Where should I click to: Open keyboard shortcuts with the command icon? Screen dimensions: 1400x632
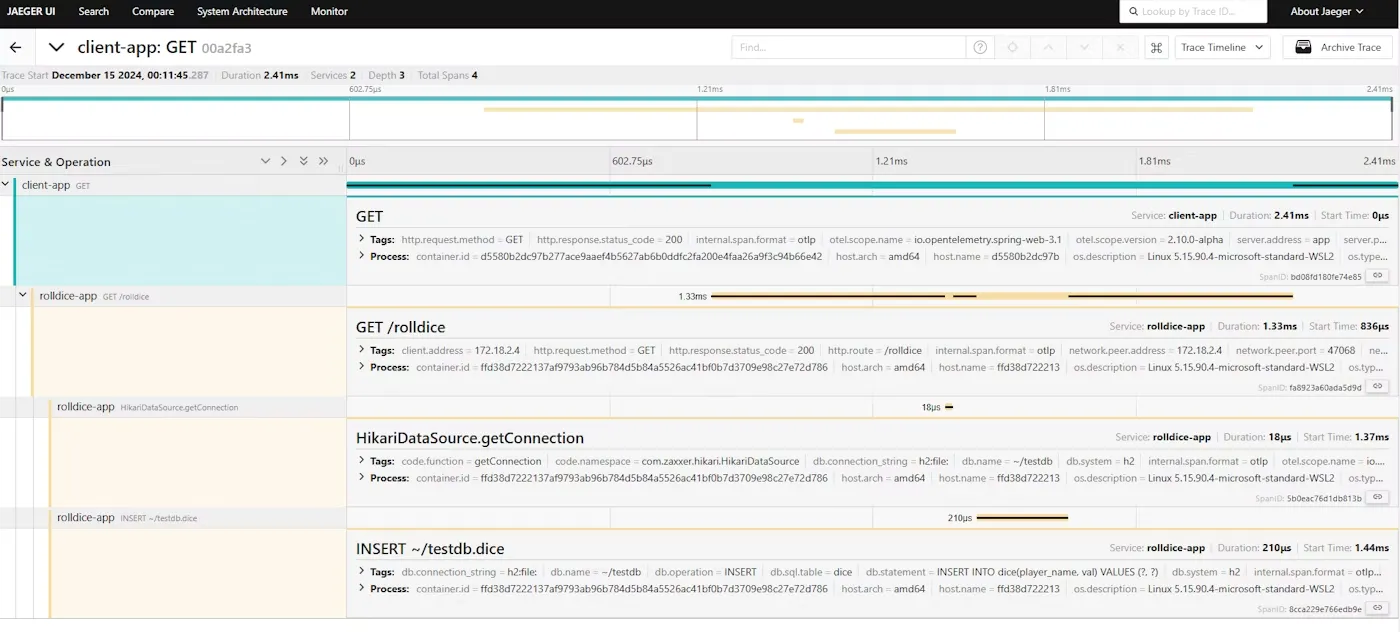pos(1157,48)
